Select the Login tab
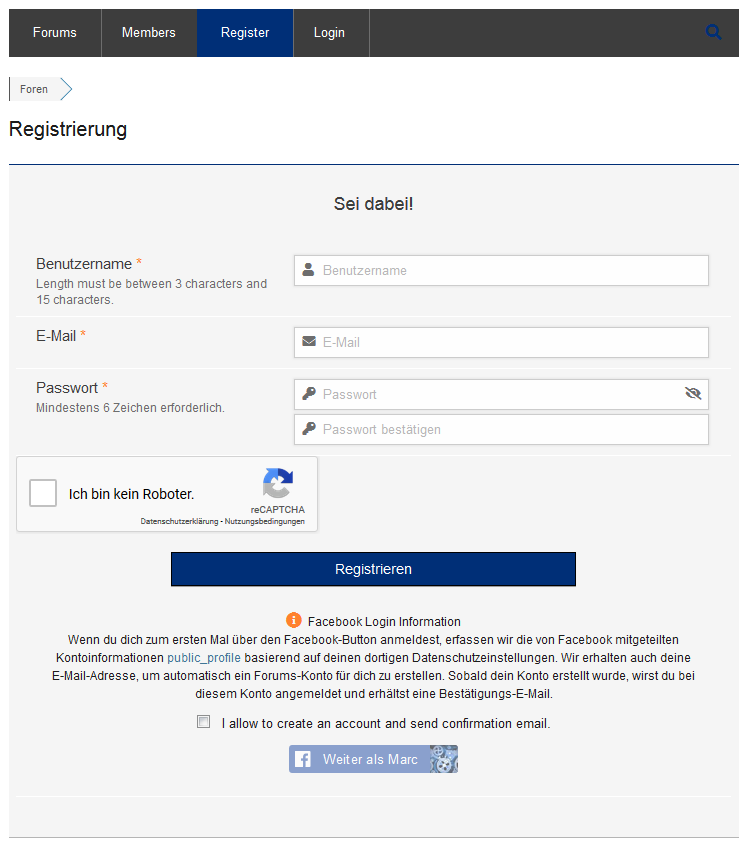 click(x=329, y=32)
